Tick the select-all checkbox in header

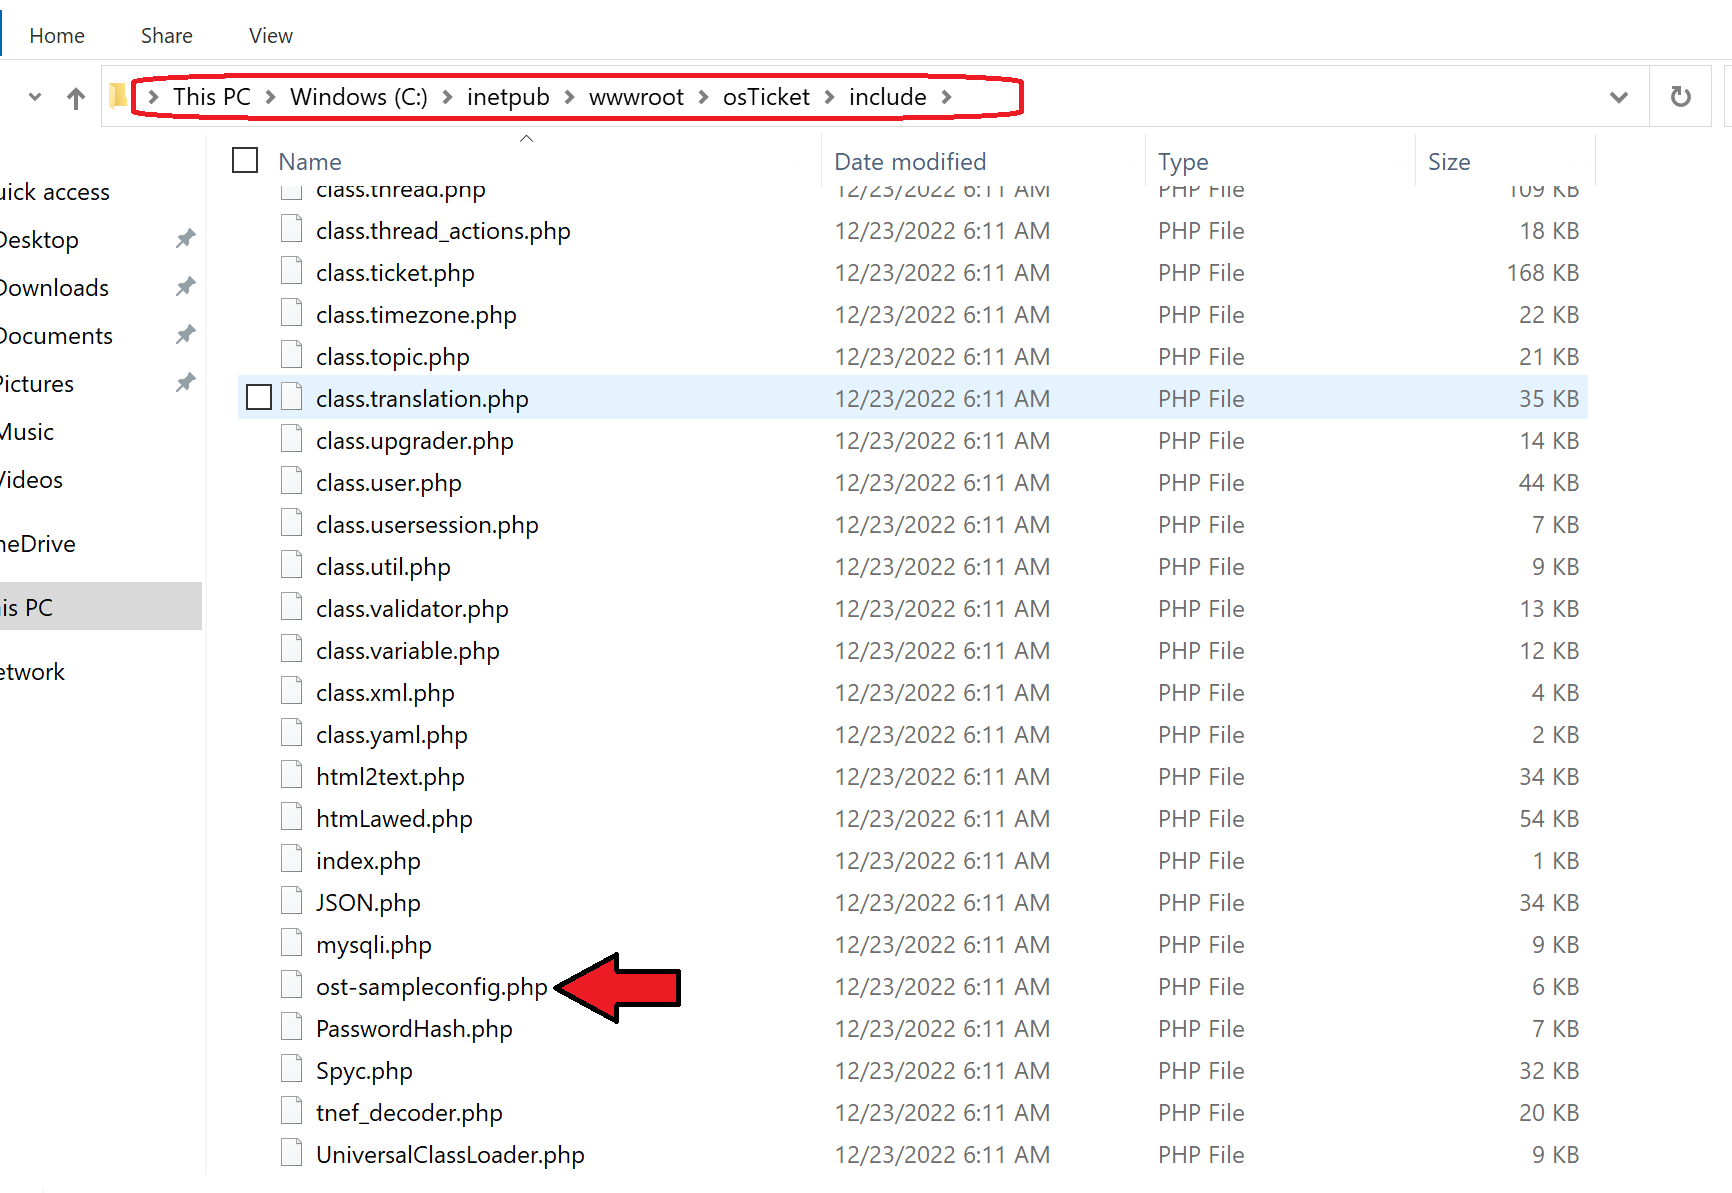tap(245, 160)
